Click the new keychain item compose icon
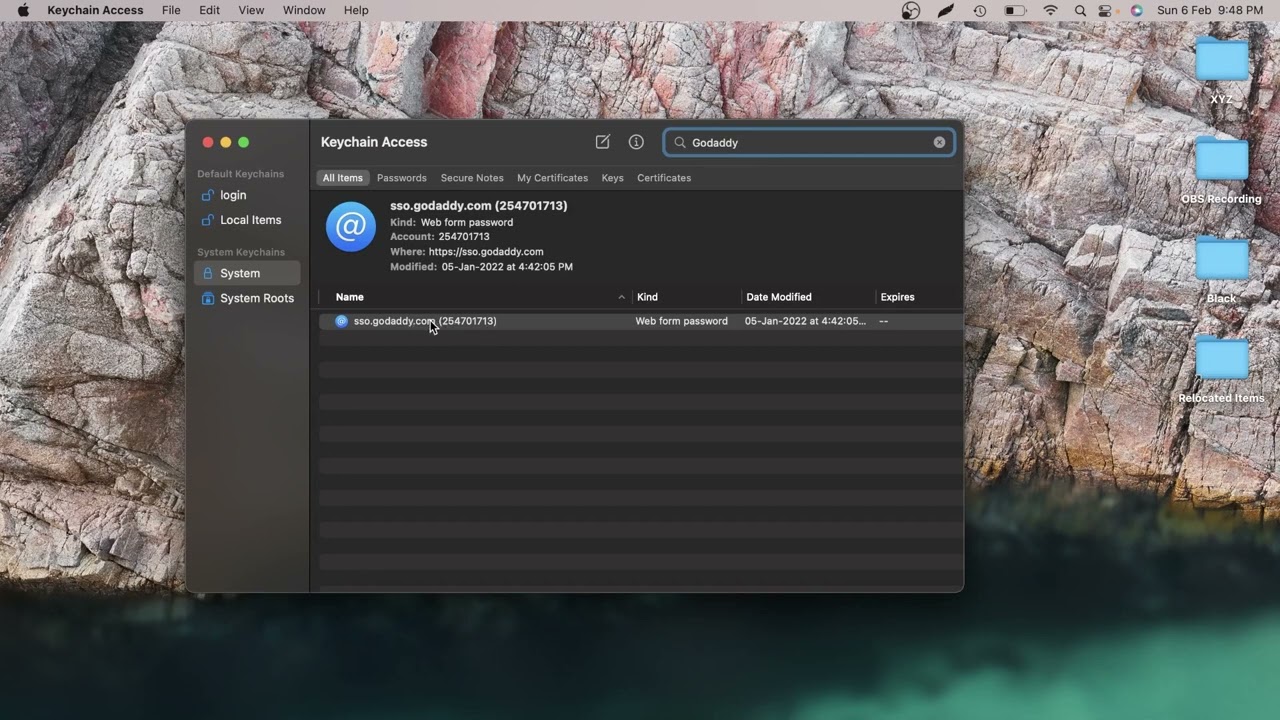The height and width of the screenshot is (720, 1280). coord(602,142)
